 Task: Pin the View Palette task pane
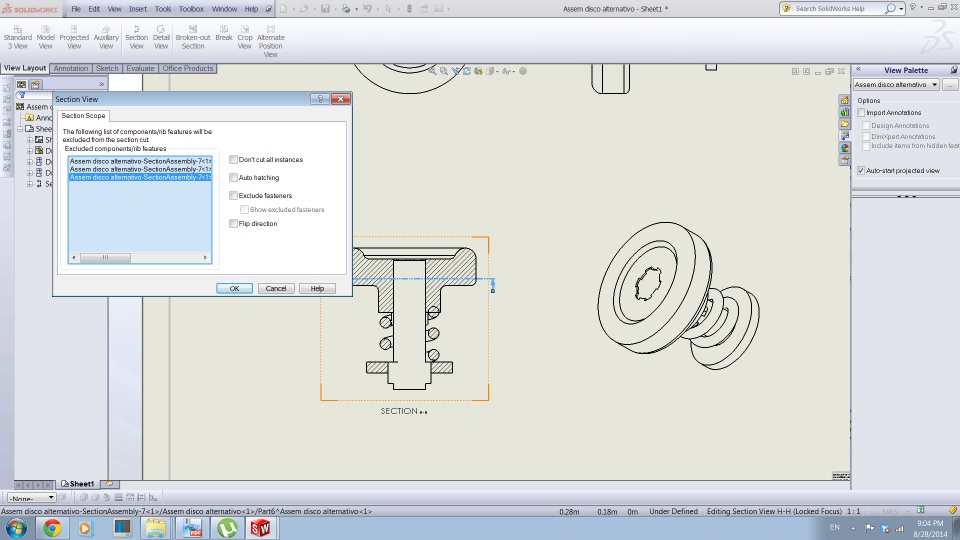(x=954, y=70)
